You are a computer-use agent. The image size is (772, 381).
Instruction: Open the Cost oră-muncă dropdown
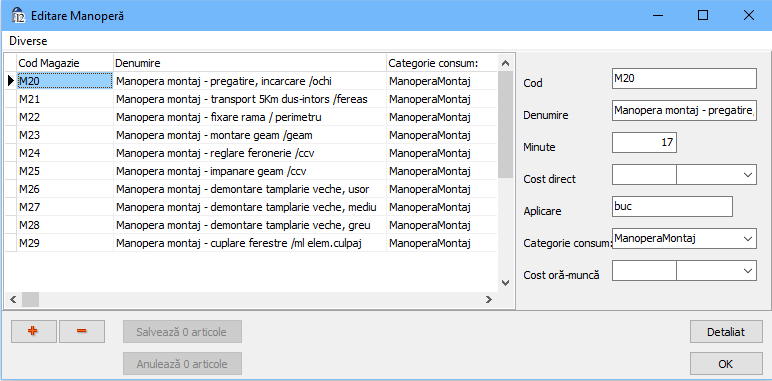748,271
